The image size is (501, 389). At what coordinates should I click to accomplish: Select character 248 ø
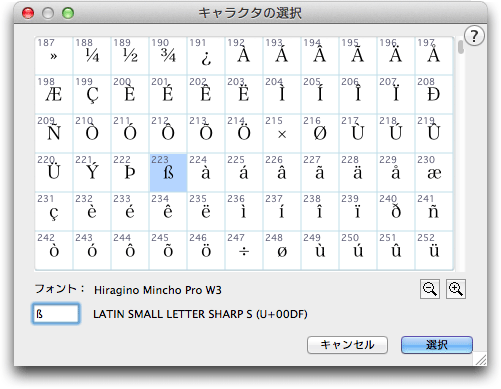[282, 251]
